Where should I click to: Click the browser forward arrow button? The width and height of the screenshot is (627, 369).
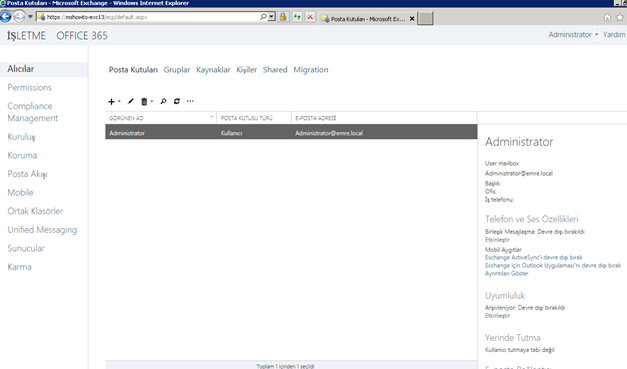pyautogui.click(x=19, y=17)
